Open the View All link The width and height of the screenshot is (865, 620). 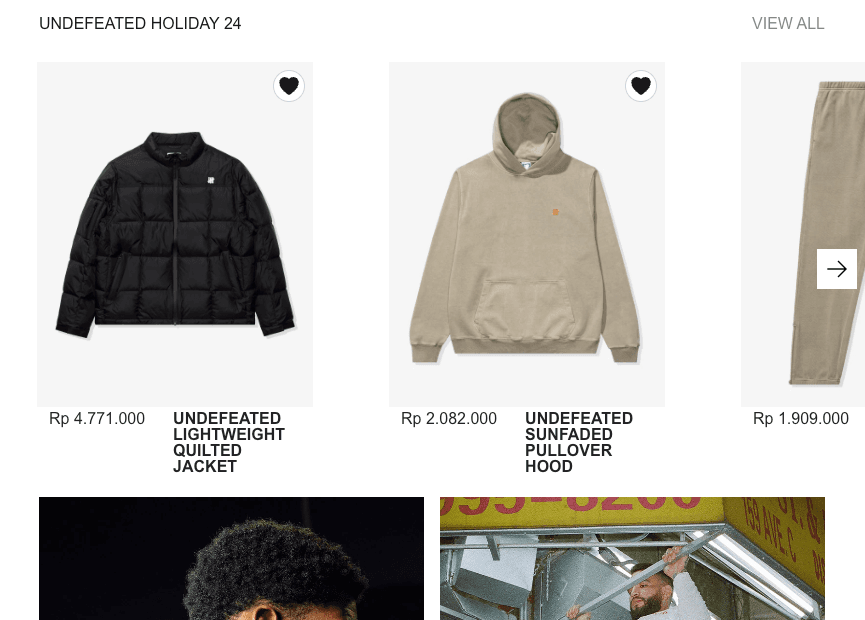788,24
